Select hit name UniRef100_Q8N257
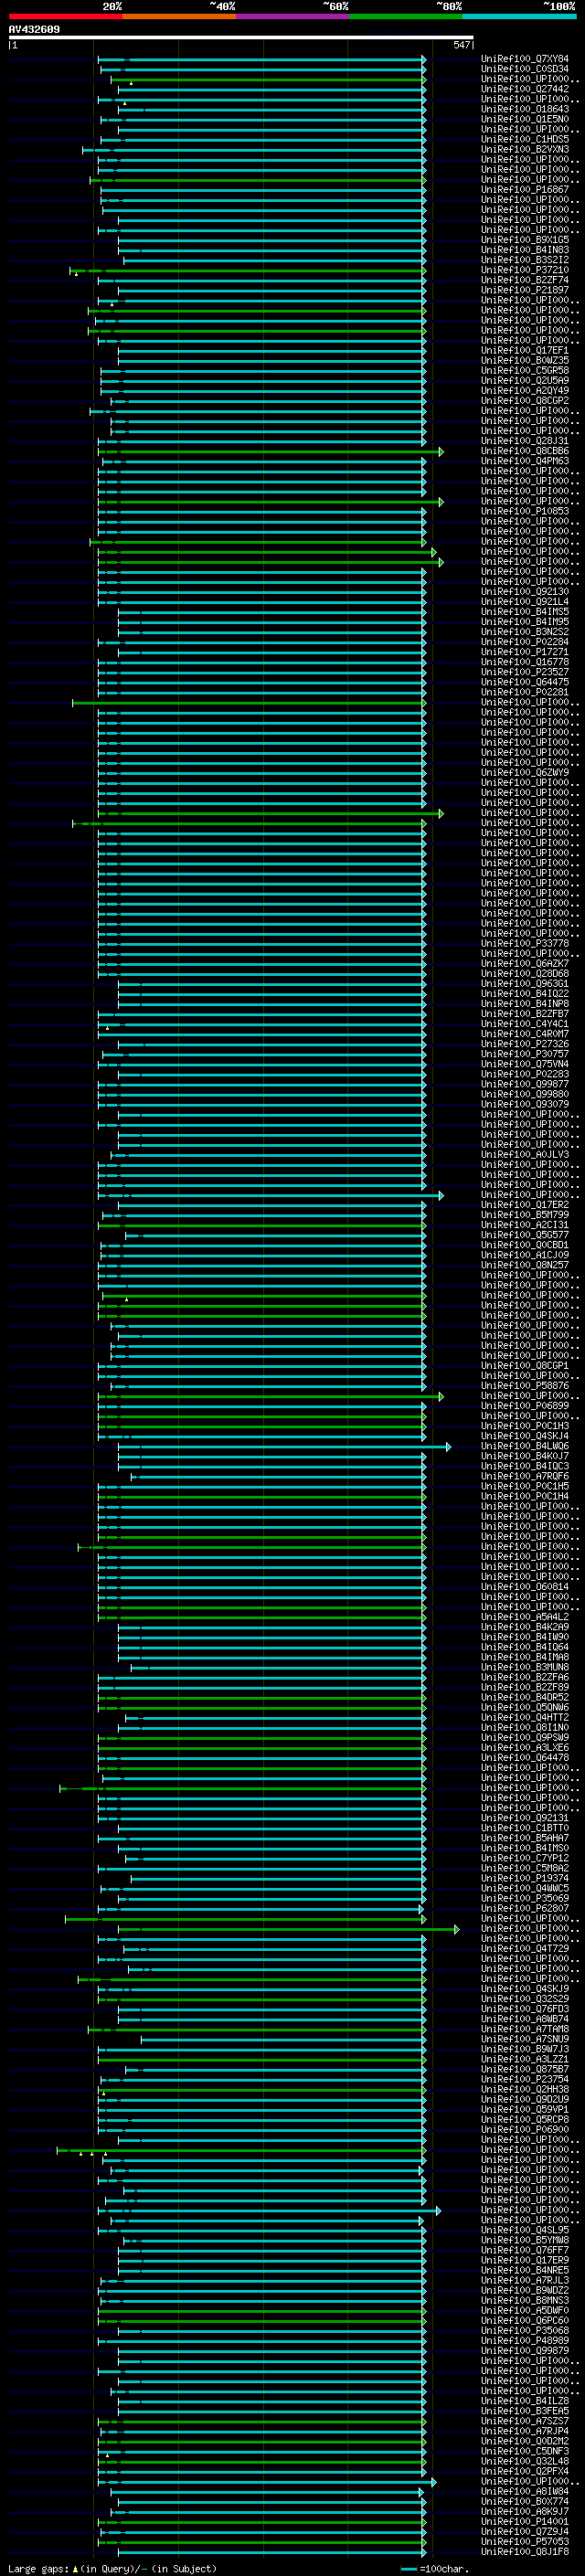 click(x=525, y=1265)
